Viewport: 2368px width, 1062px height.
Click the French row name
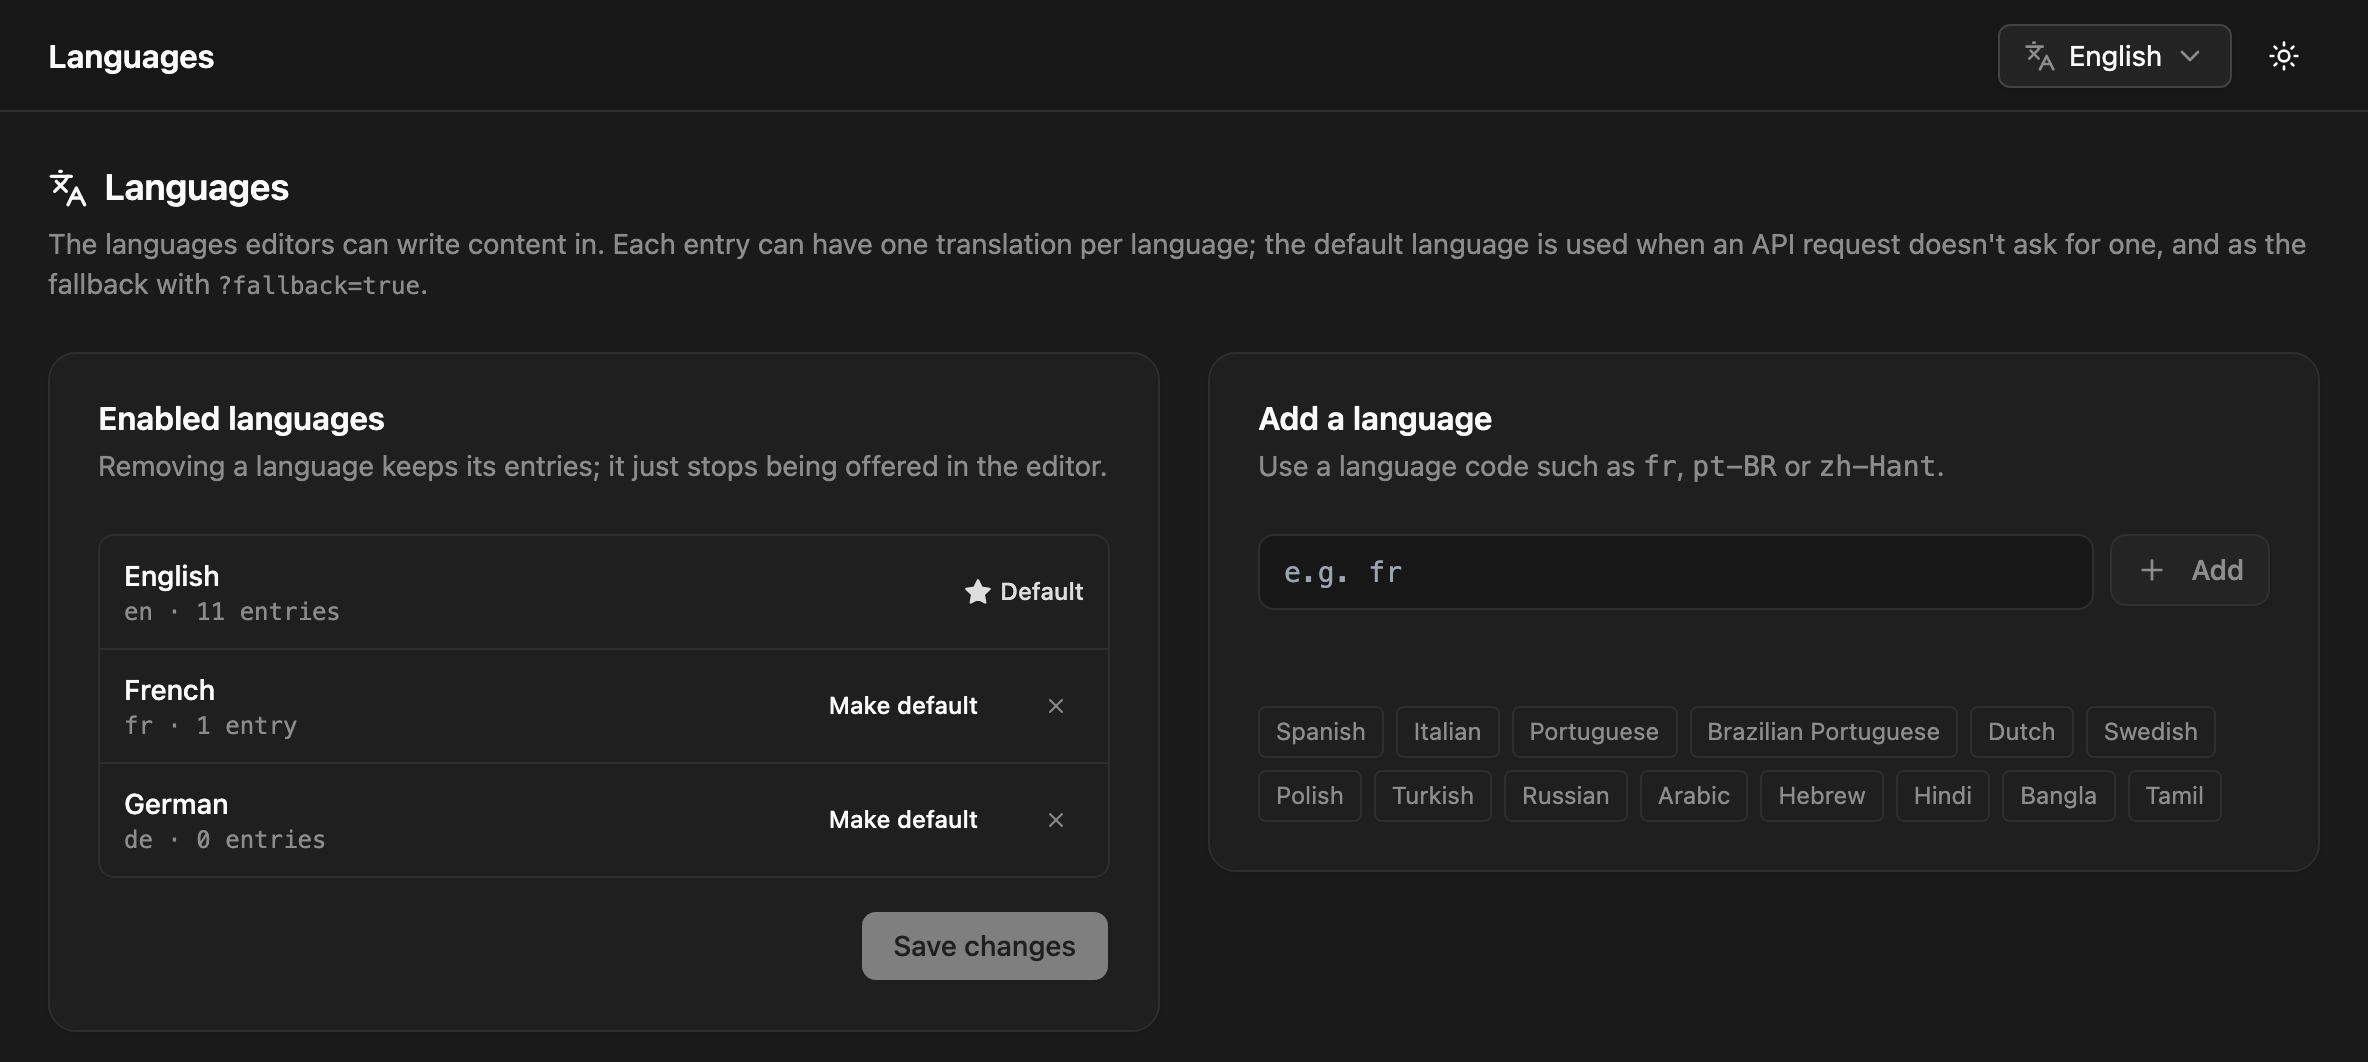[x=169, y=690]
